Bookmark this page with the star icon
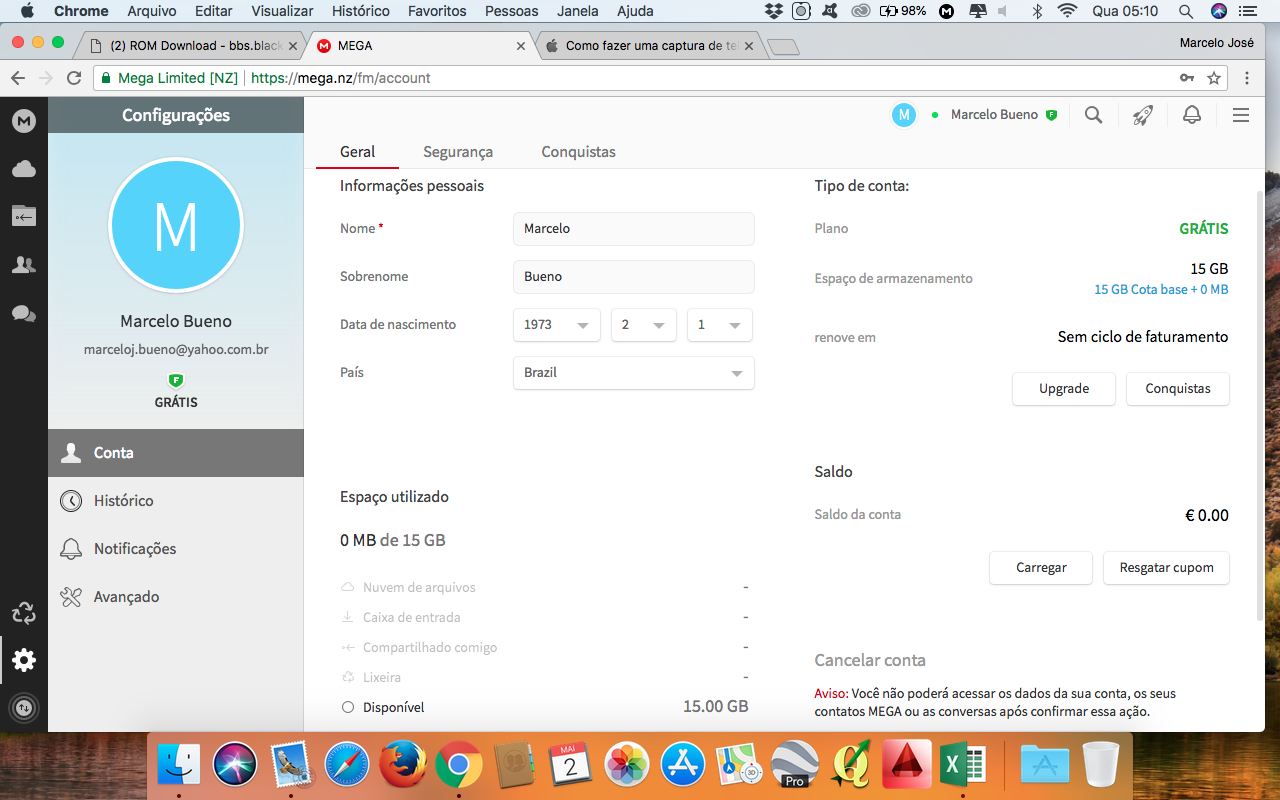Viewport: 1280px width, 800px height. pos(1214,78)
